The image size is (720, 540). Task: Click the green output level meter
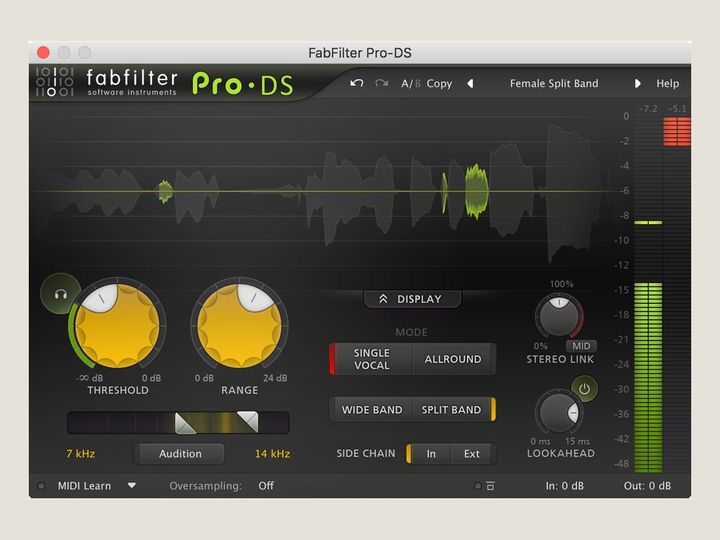click(648, 377)
